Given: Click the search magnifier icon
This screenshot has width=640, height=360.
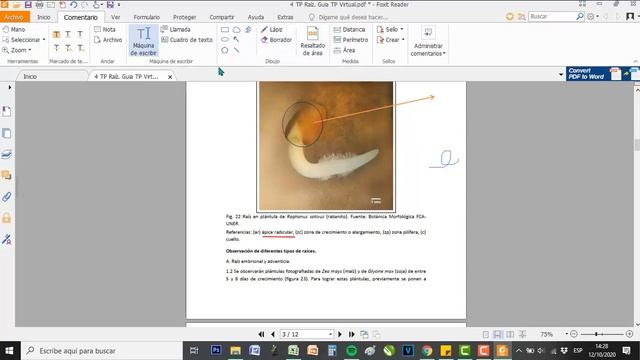Looking at the screenshot, I should click(x=580, y=16).
